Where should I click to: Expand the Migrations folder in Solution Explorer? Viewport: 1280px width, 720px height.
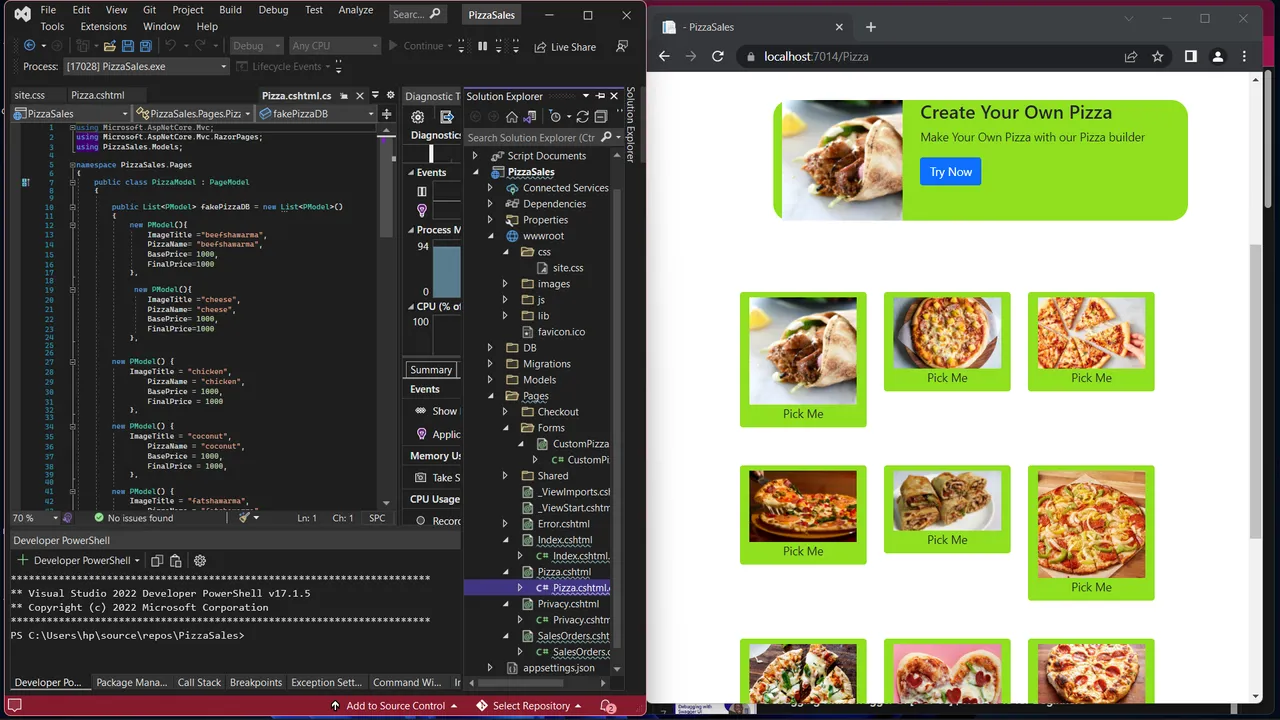coord(490,364)
